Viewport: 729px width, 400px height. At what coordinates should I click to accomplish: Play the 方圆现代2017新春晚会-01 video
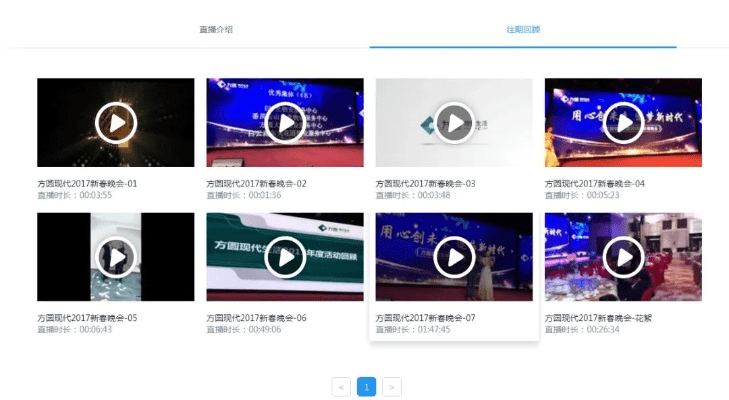click(x=116, y=123)
